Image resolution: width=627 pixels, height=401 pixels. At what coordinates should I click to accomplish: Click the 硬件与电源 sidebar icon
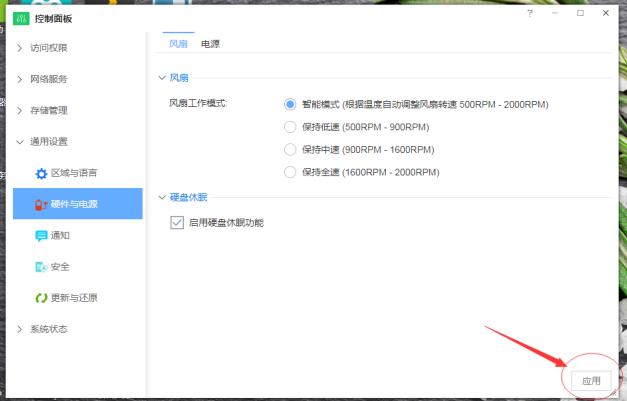pos(41,205)
